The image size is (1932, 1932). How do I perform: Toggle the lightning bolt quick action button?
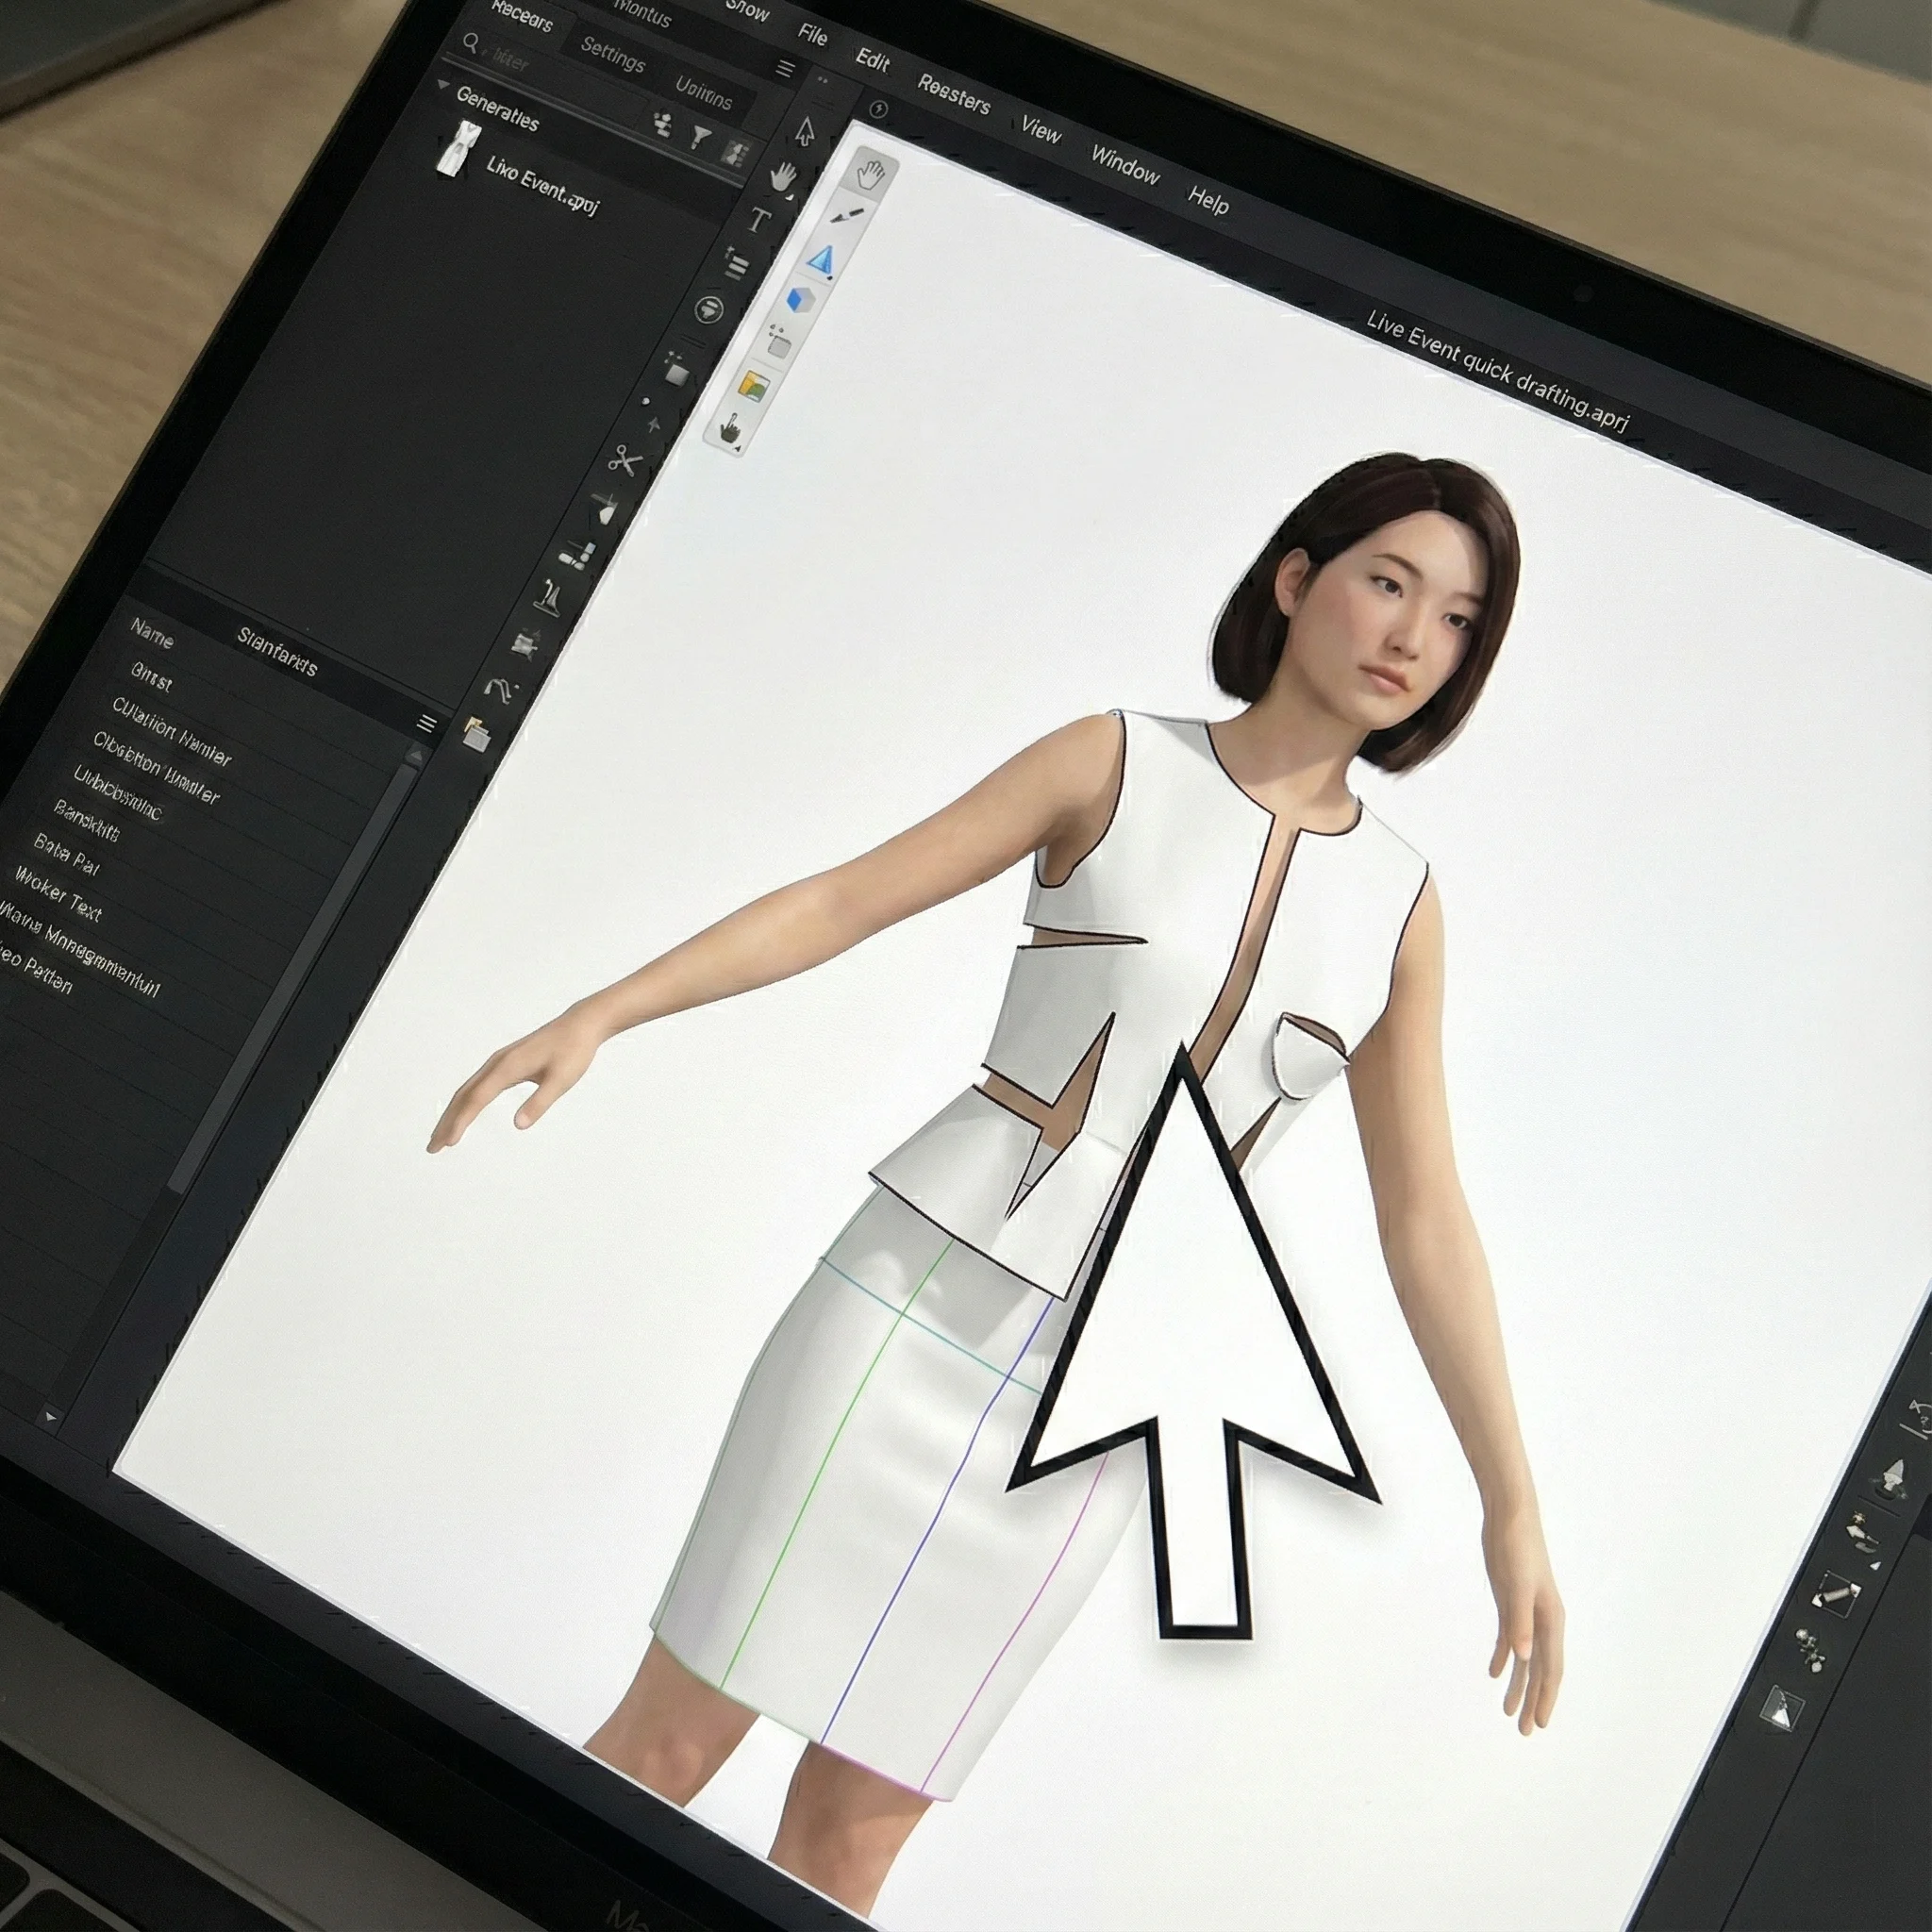(878, 109)
